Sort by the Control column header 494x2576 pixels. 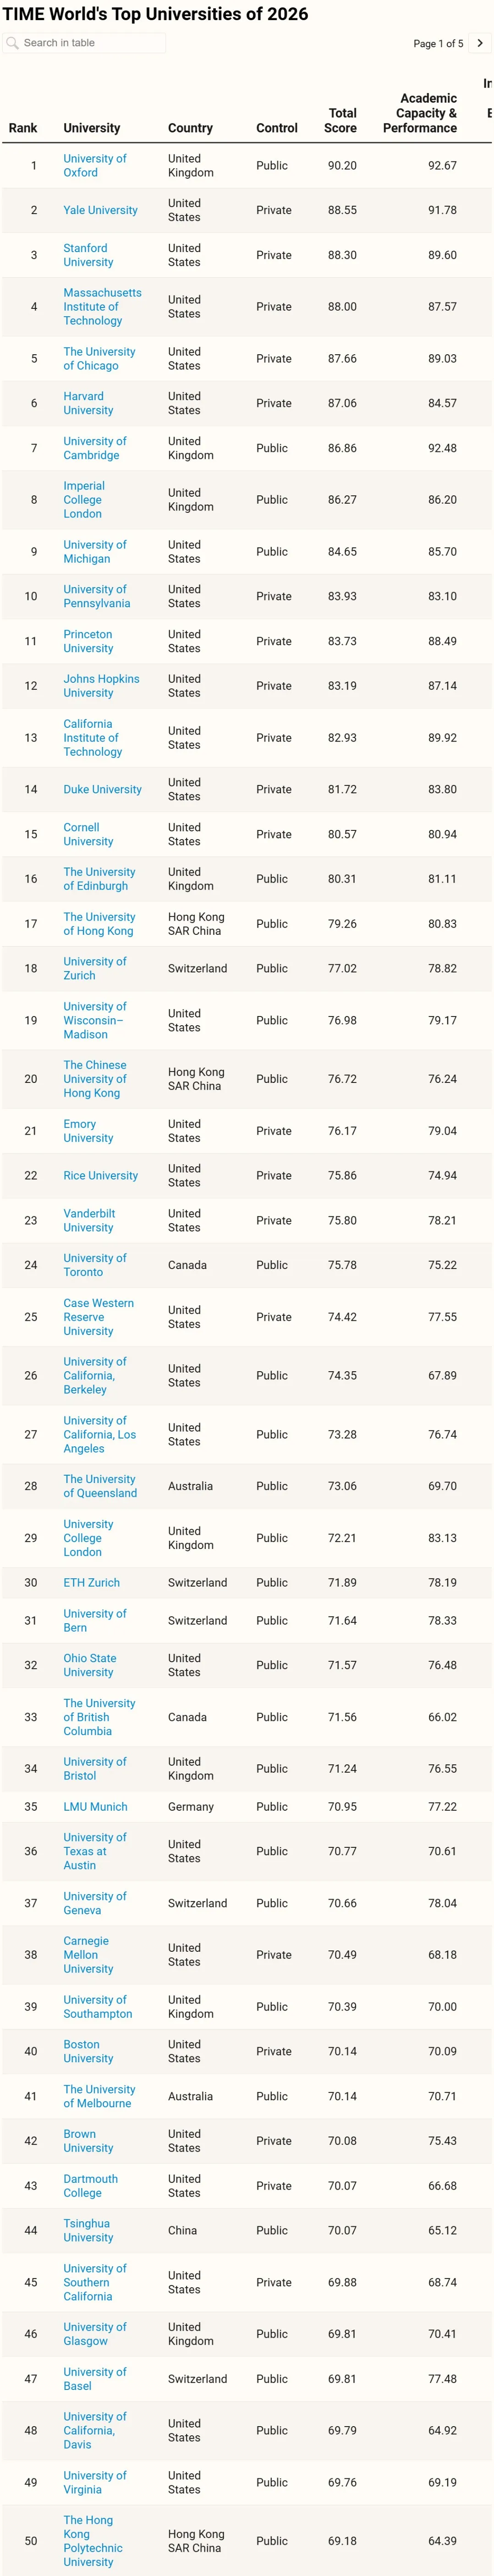coord(276,128)
